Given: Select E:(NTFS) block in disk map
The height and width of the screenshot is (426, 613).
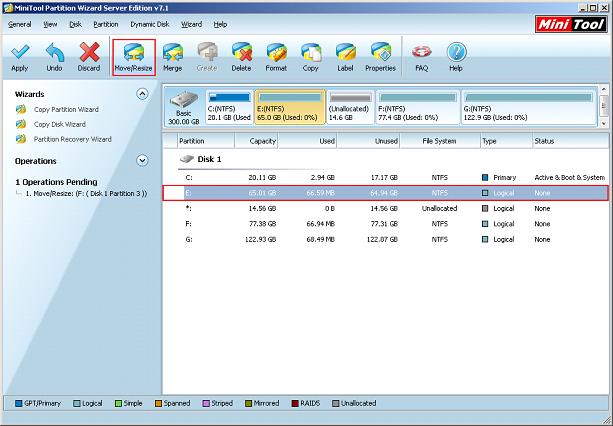Looking at the screenshot, I should coord(290,107).
